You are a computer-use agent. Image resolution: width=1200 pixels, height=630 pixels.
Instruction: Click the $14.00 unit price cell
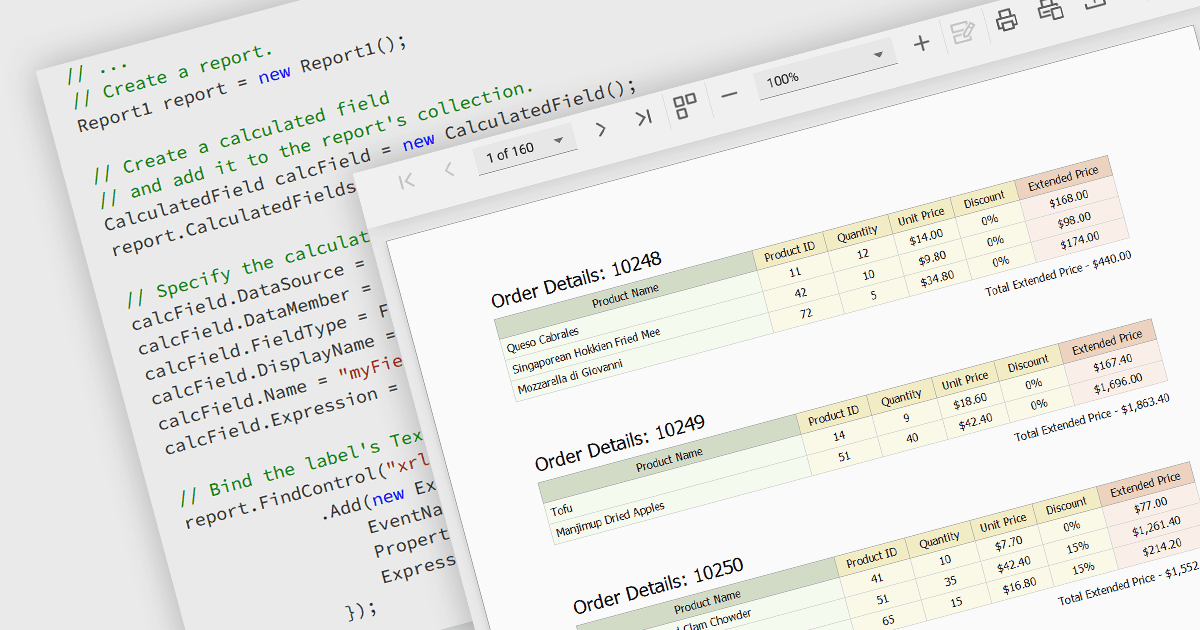pos(927,236)
